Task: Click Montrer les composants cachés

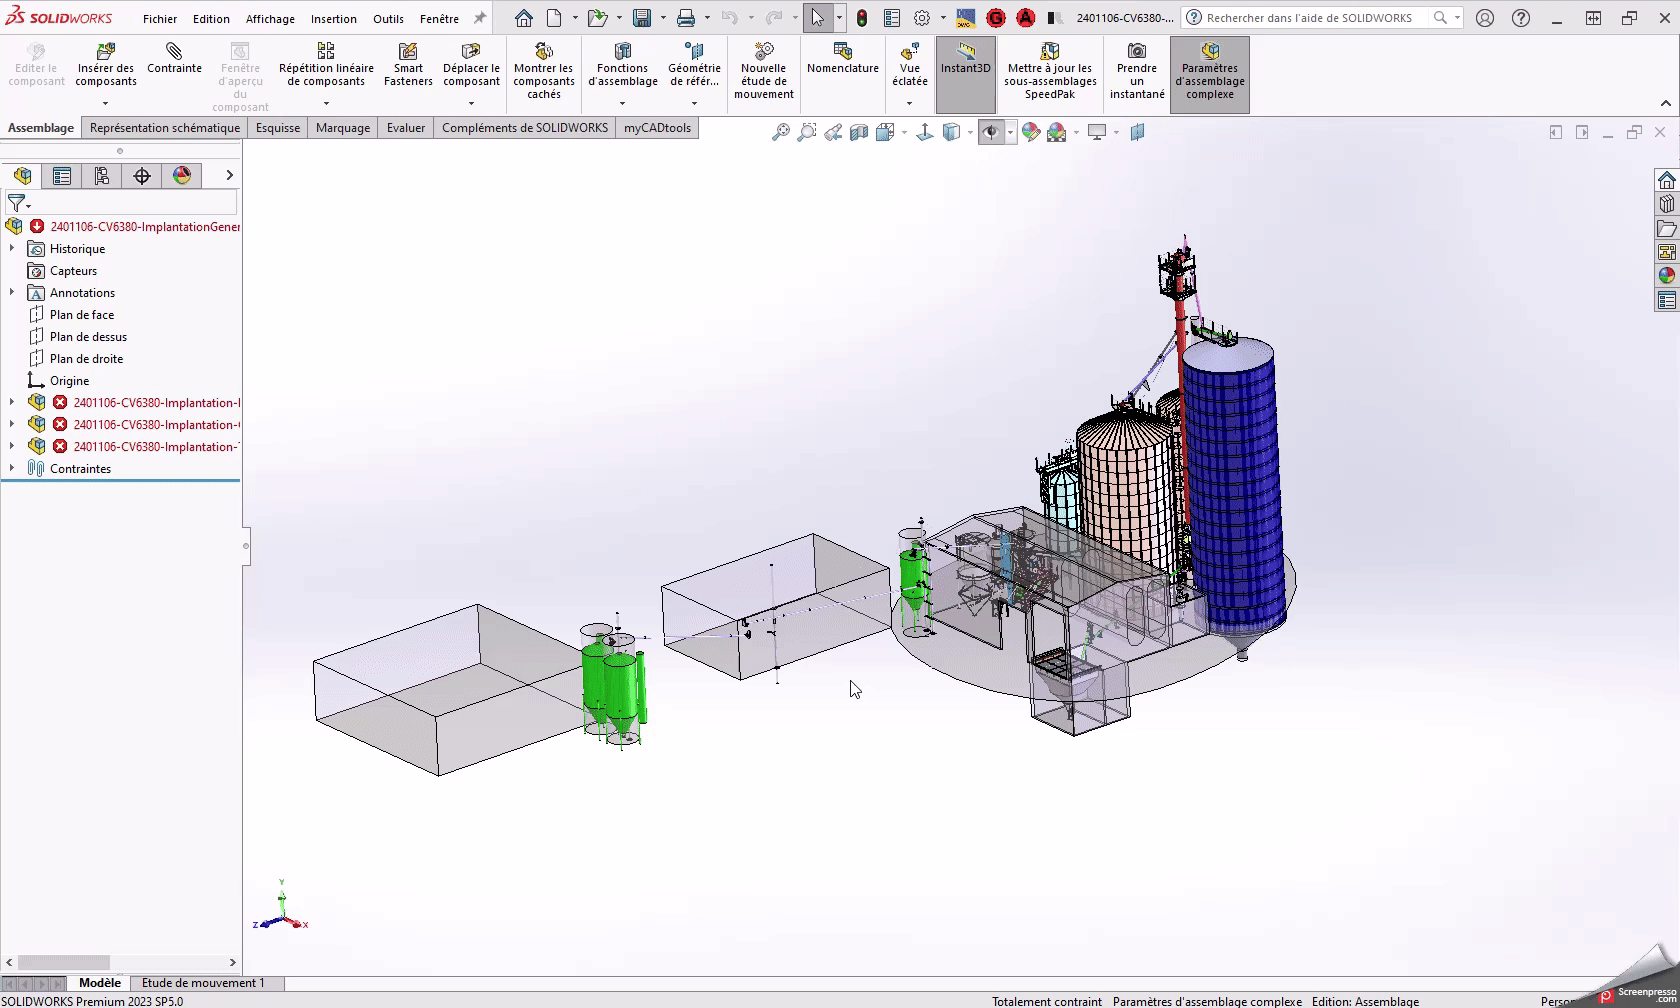Action: [544, 71]
